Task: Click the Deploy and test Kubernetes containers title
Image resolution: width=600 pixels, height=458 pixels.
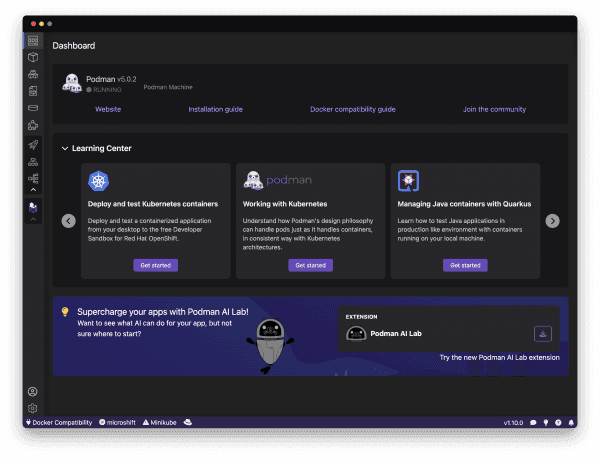Action: 153,204
